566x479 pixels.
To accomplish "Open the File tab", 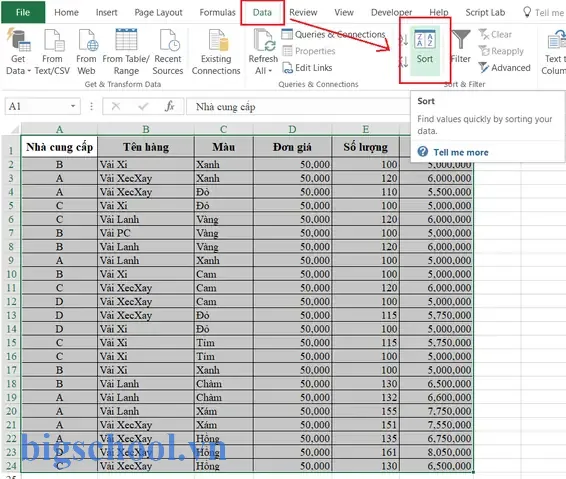I will [x=23, y=12].
